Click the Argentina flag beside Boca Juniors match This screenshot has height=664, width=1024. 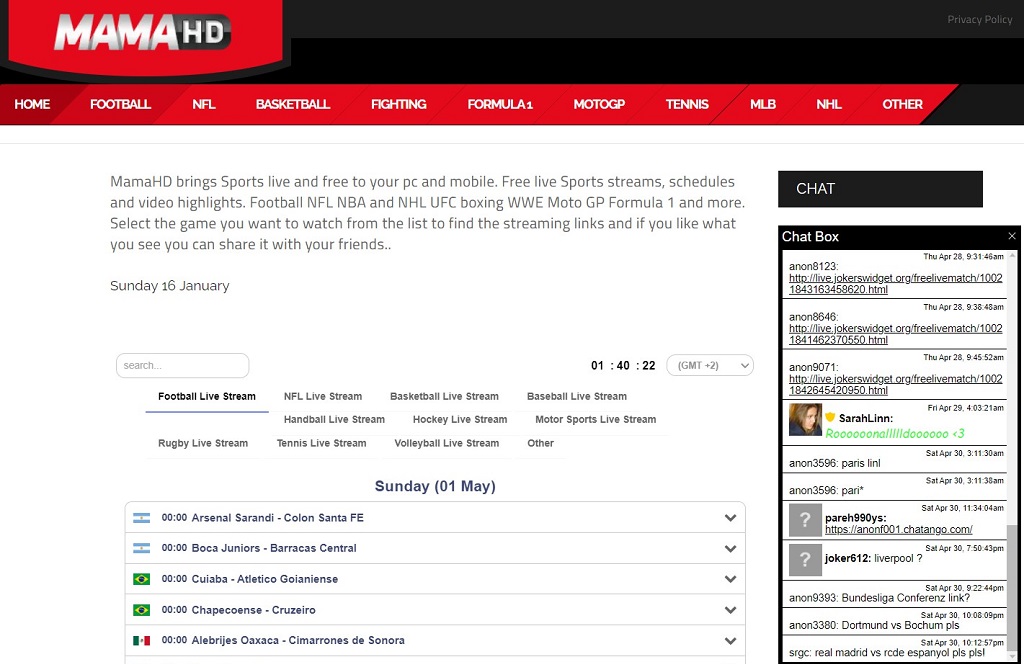(x=142, y=548)
